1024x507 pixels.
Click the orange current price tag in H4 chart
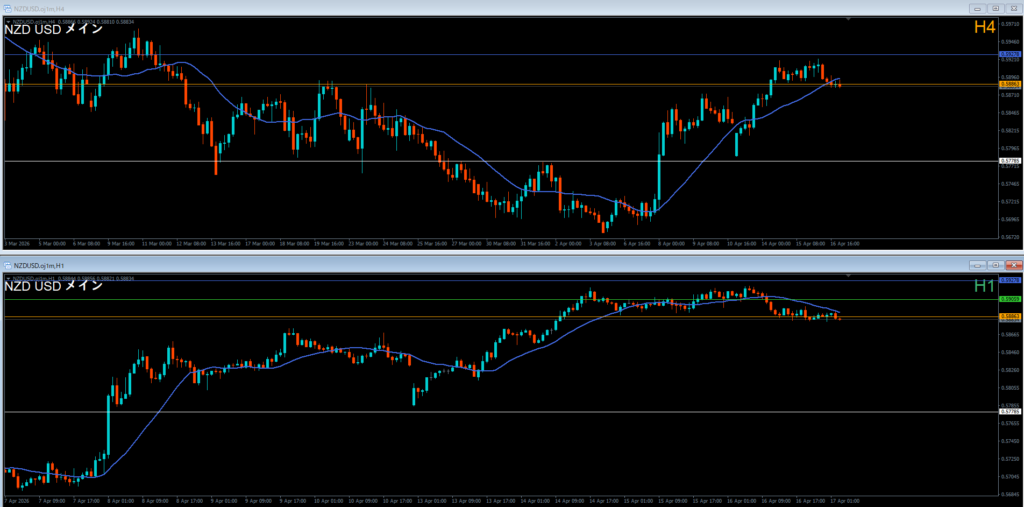[1009, 84]
